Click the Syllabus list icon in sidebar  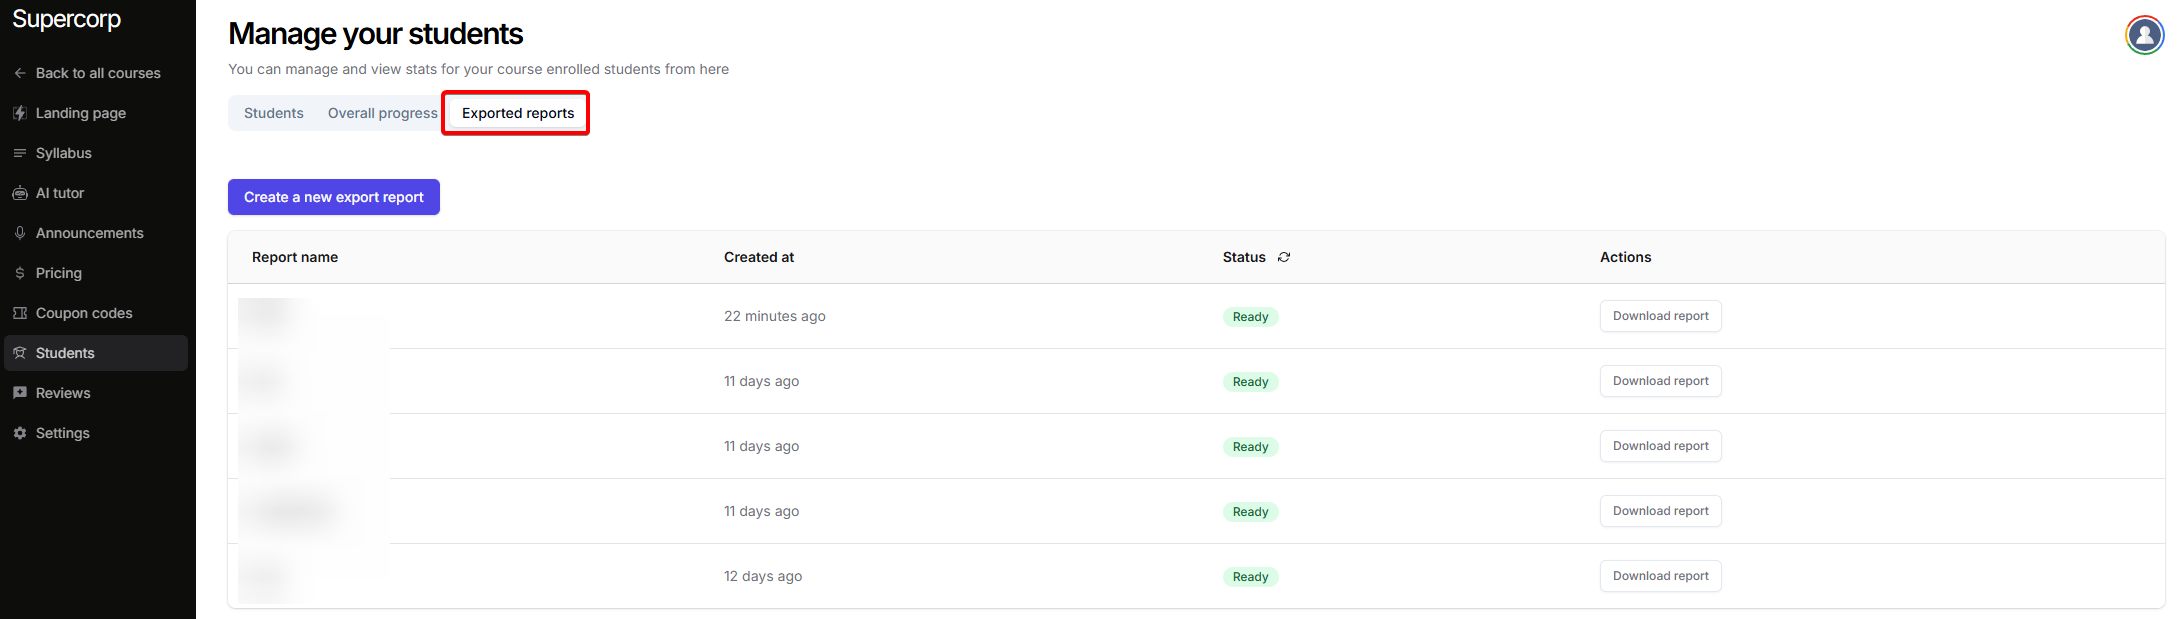click(x=20, y=153)
